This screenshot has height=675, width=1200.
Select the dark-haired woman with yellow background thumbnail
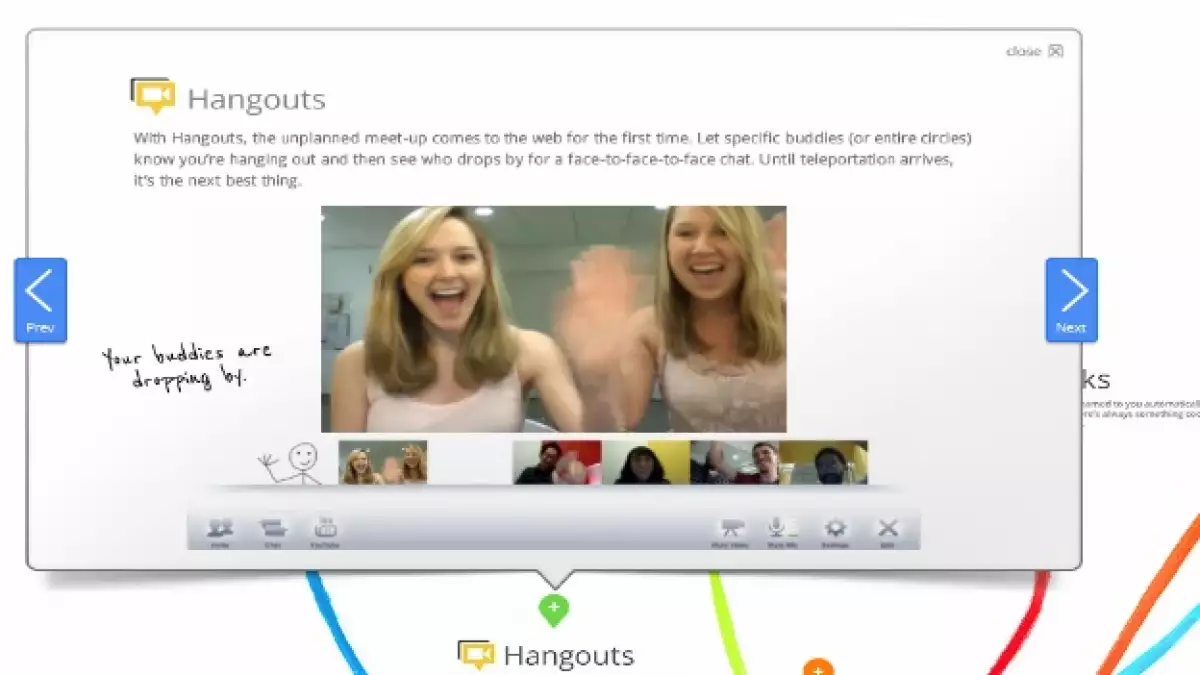(646, 462)
